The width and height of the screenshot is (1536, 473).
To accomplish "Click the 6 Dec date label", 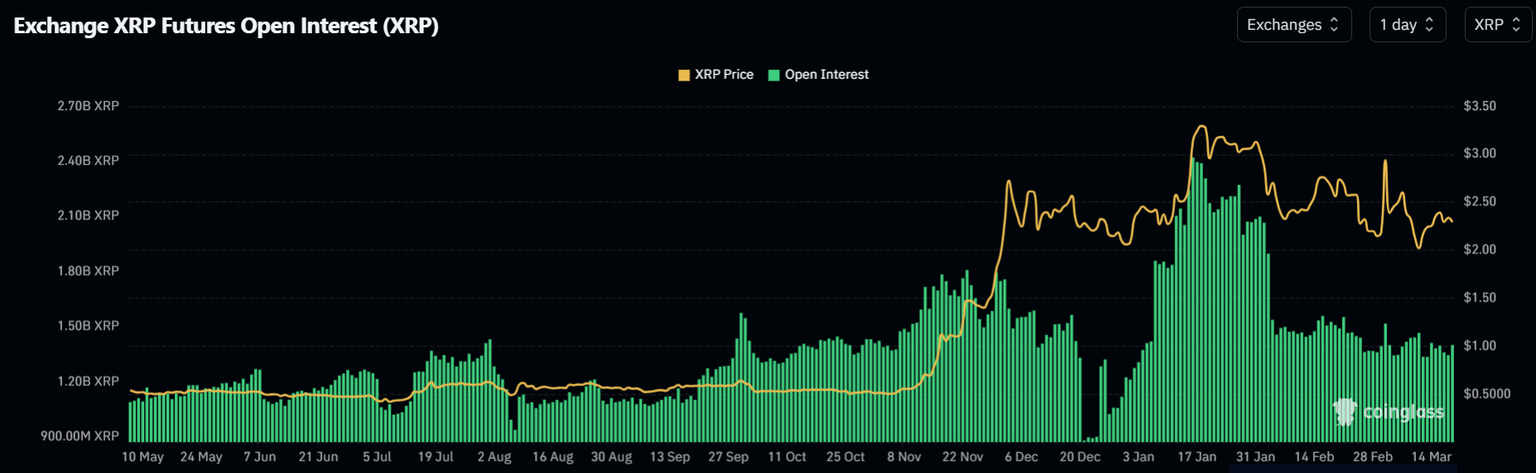I will (1020, 456).
